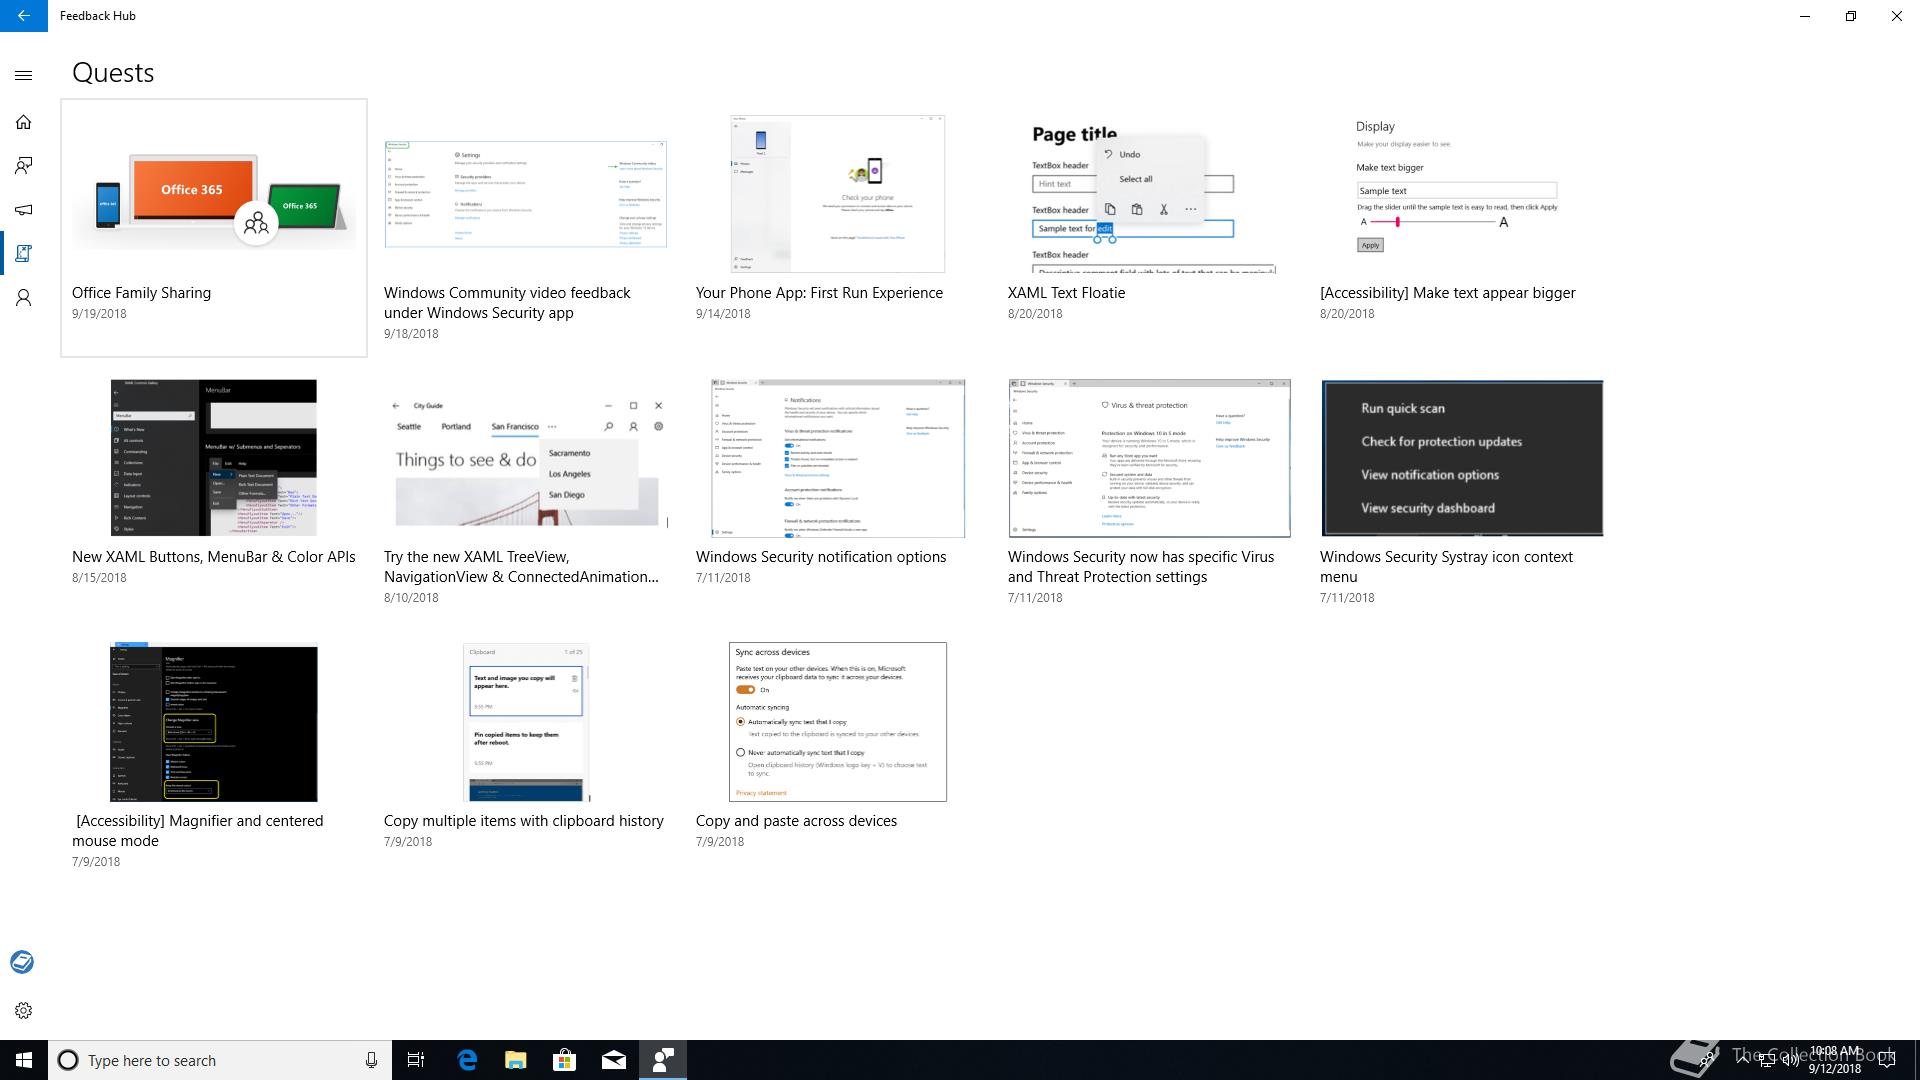Open Your Phone App quest thumbnail
The image size is (1920, 1080).
(x=838, y=194)
